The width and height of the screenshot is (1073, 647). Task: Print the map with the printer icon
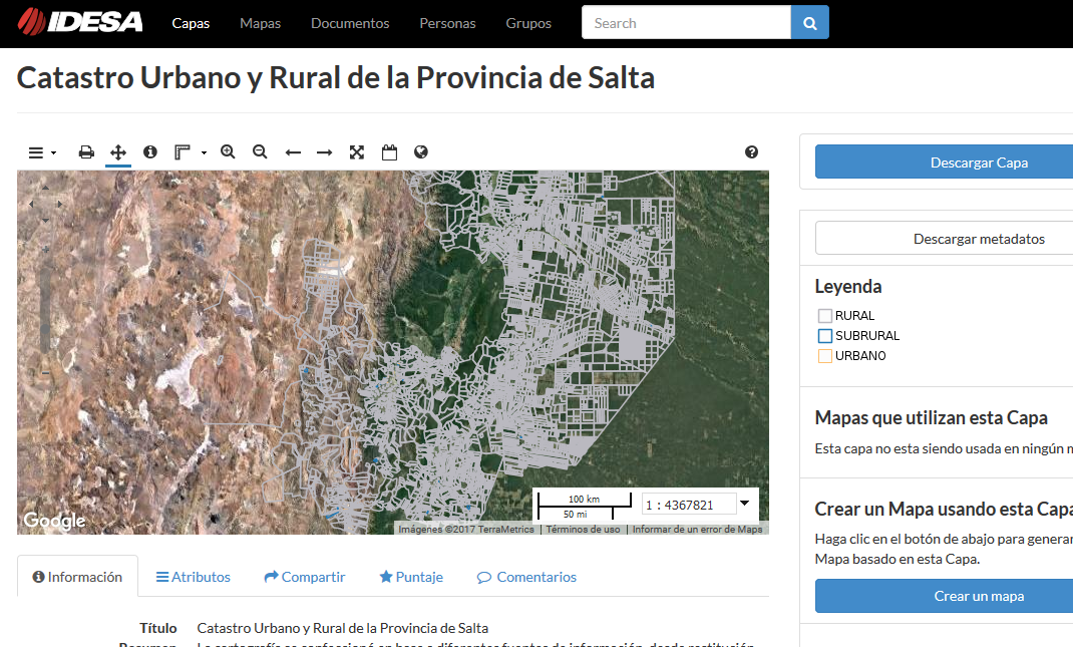(86, 152)
